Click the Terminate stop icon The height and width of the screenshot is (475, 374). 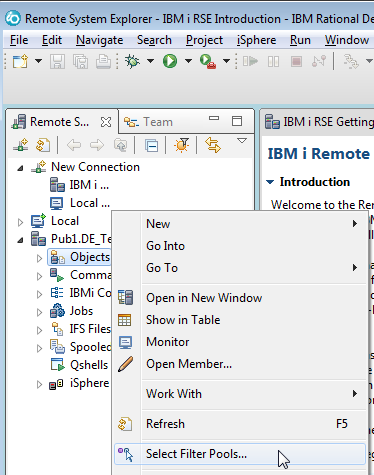(296, 61)
